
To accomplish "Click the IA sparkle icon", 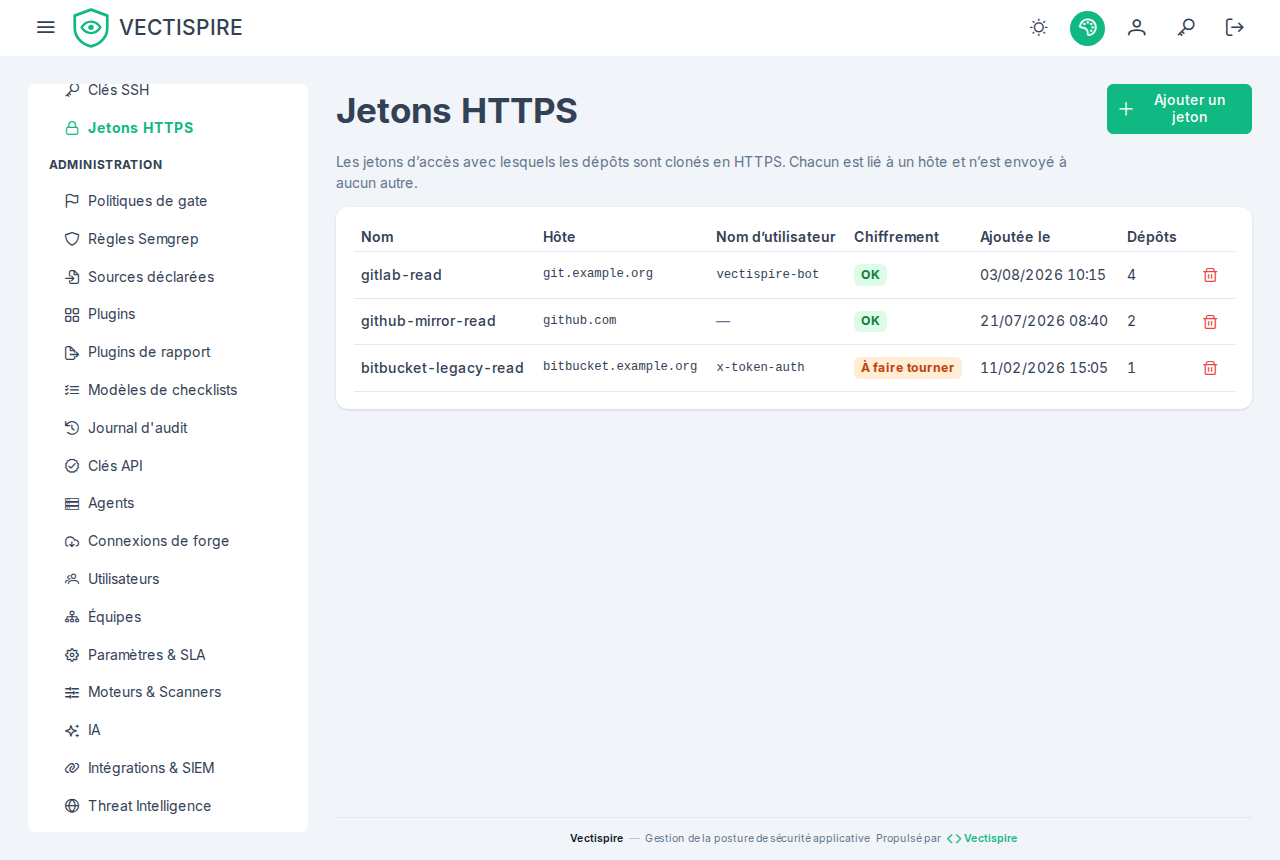I will pyautogui.click(x=72, y=730).
